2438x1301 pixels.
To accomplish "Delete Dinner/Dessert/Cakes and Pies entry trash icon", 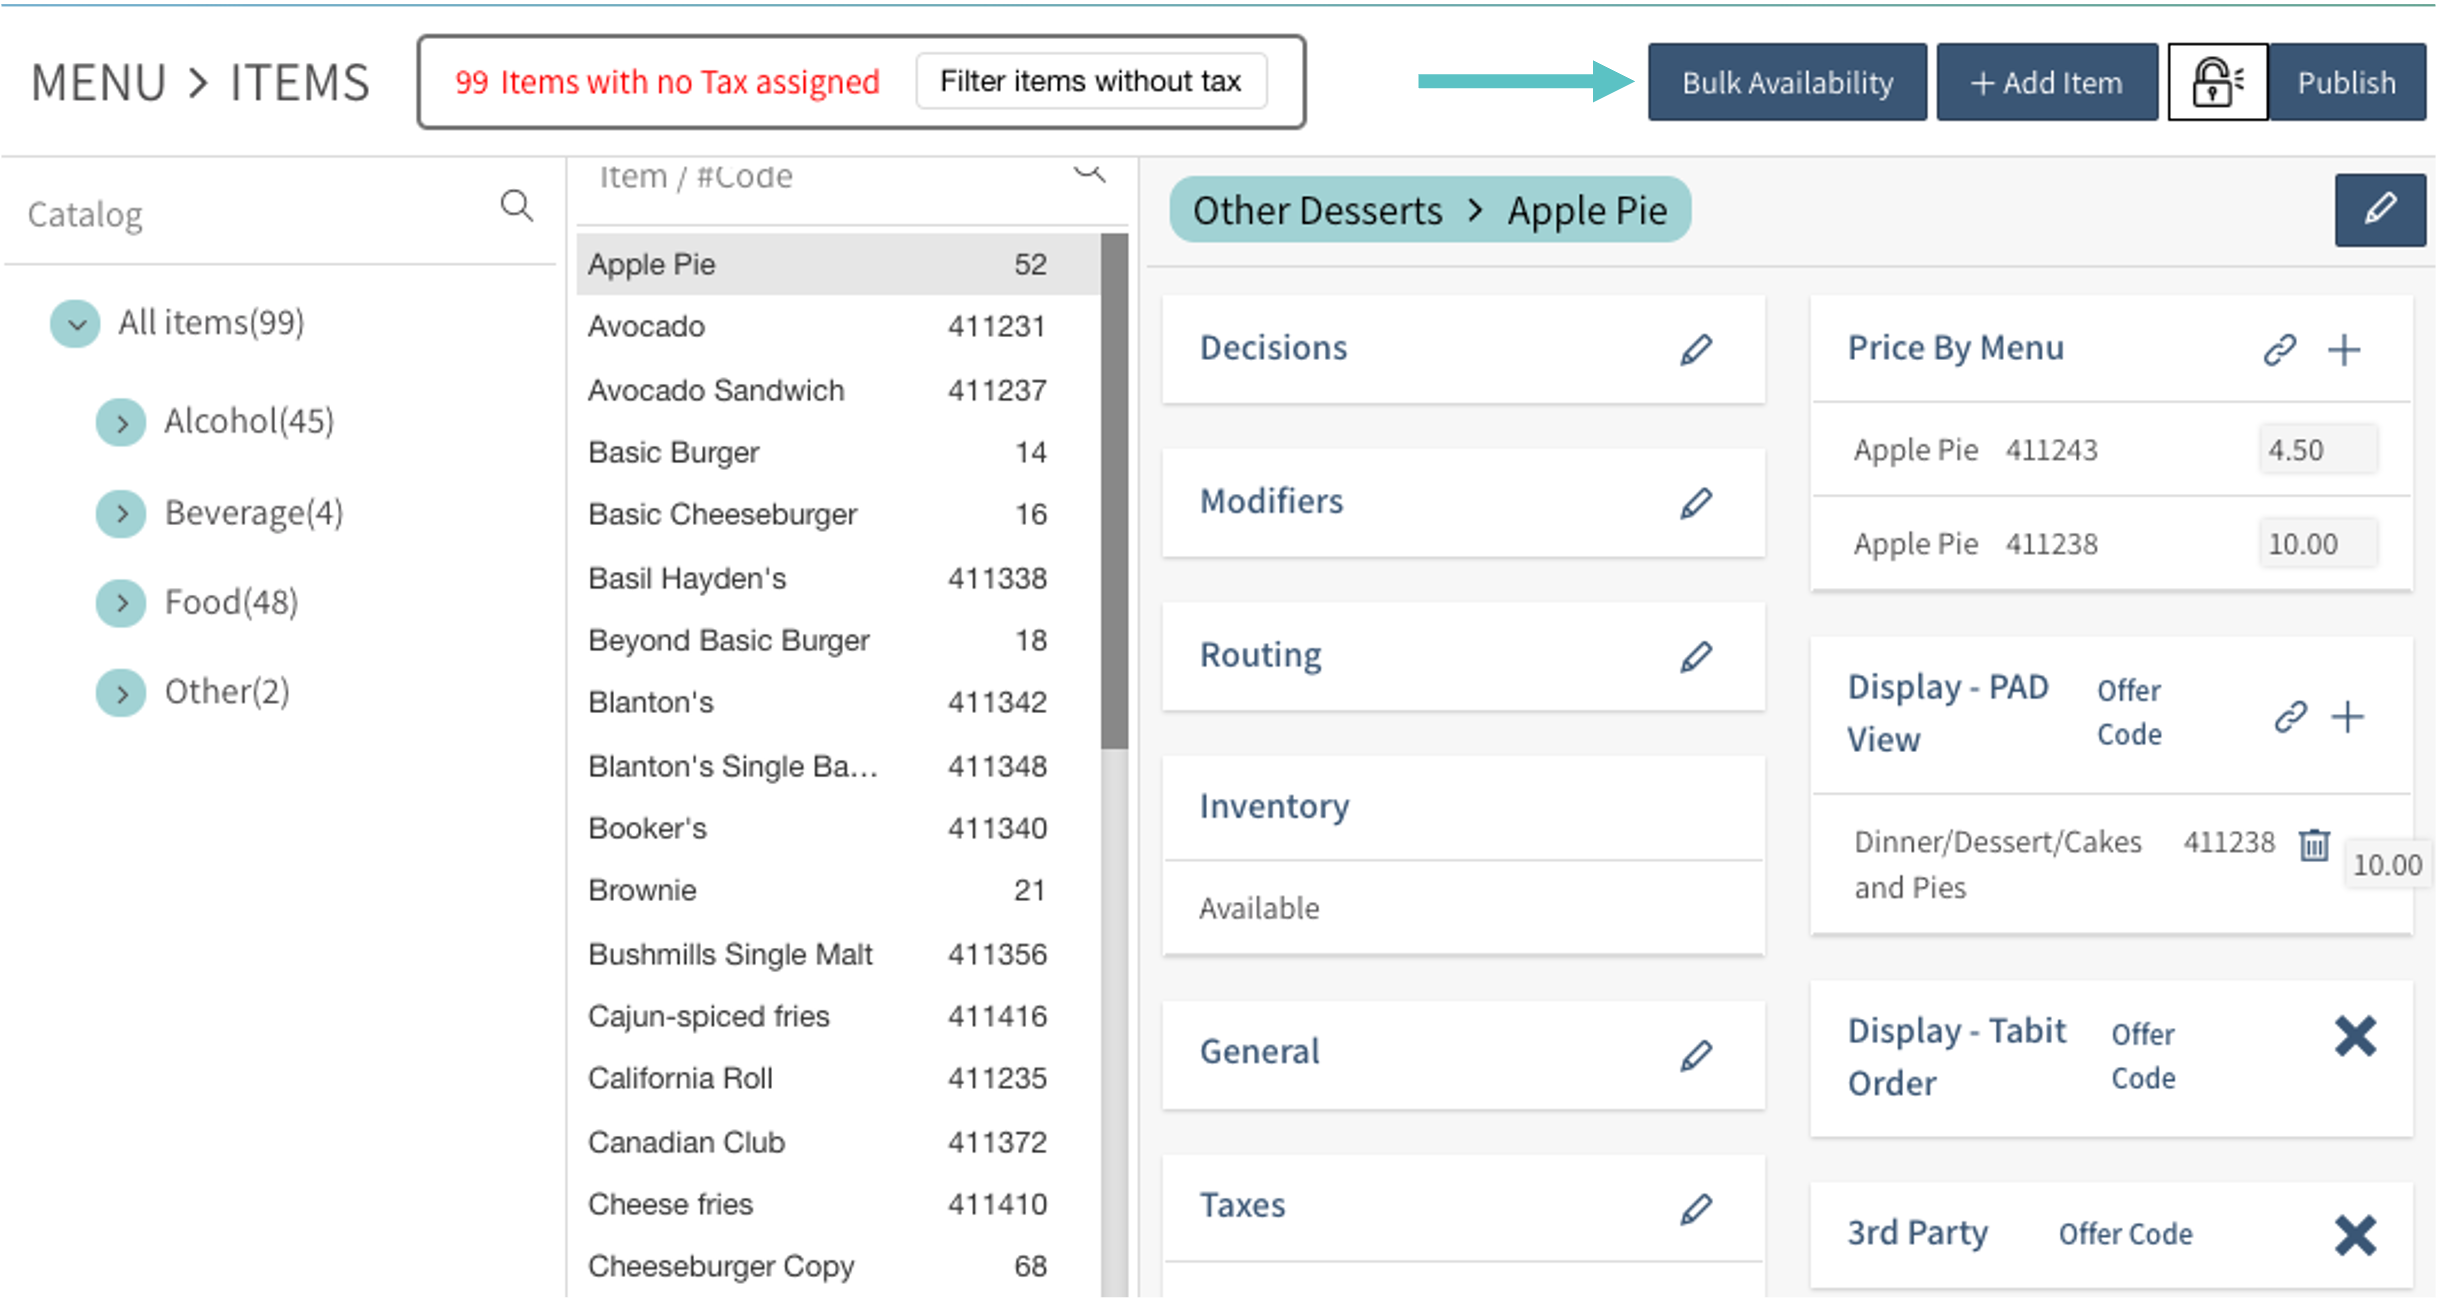I will tap(2314, 844).
